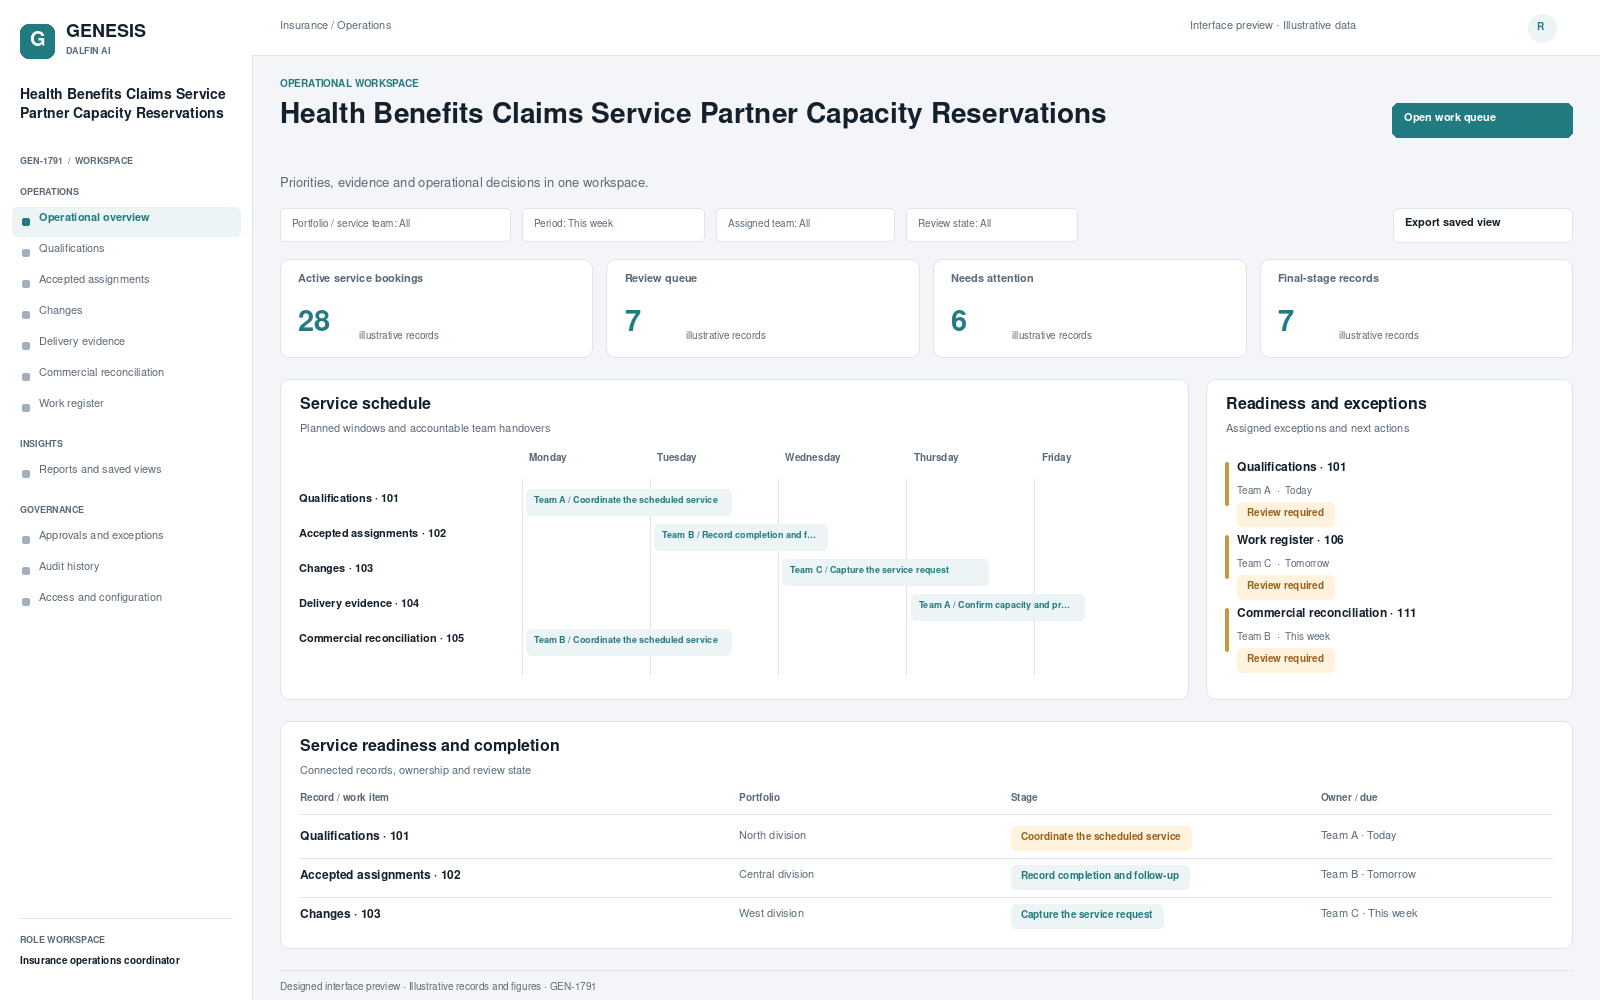
Task: Click Capture the service request stage tag
Action: coord(1087,916)
